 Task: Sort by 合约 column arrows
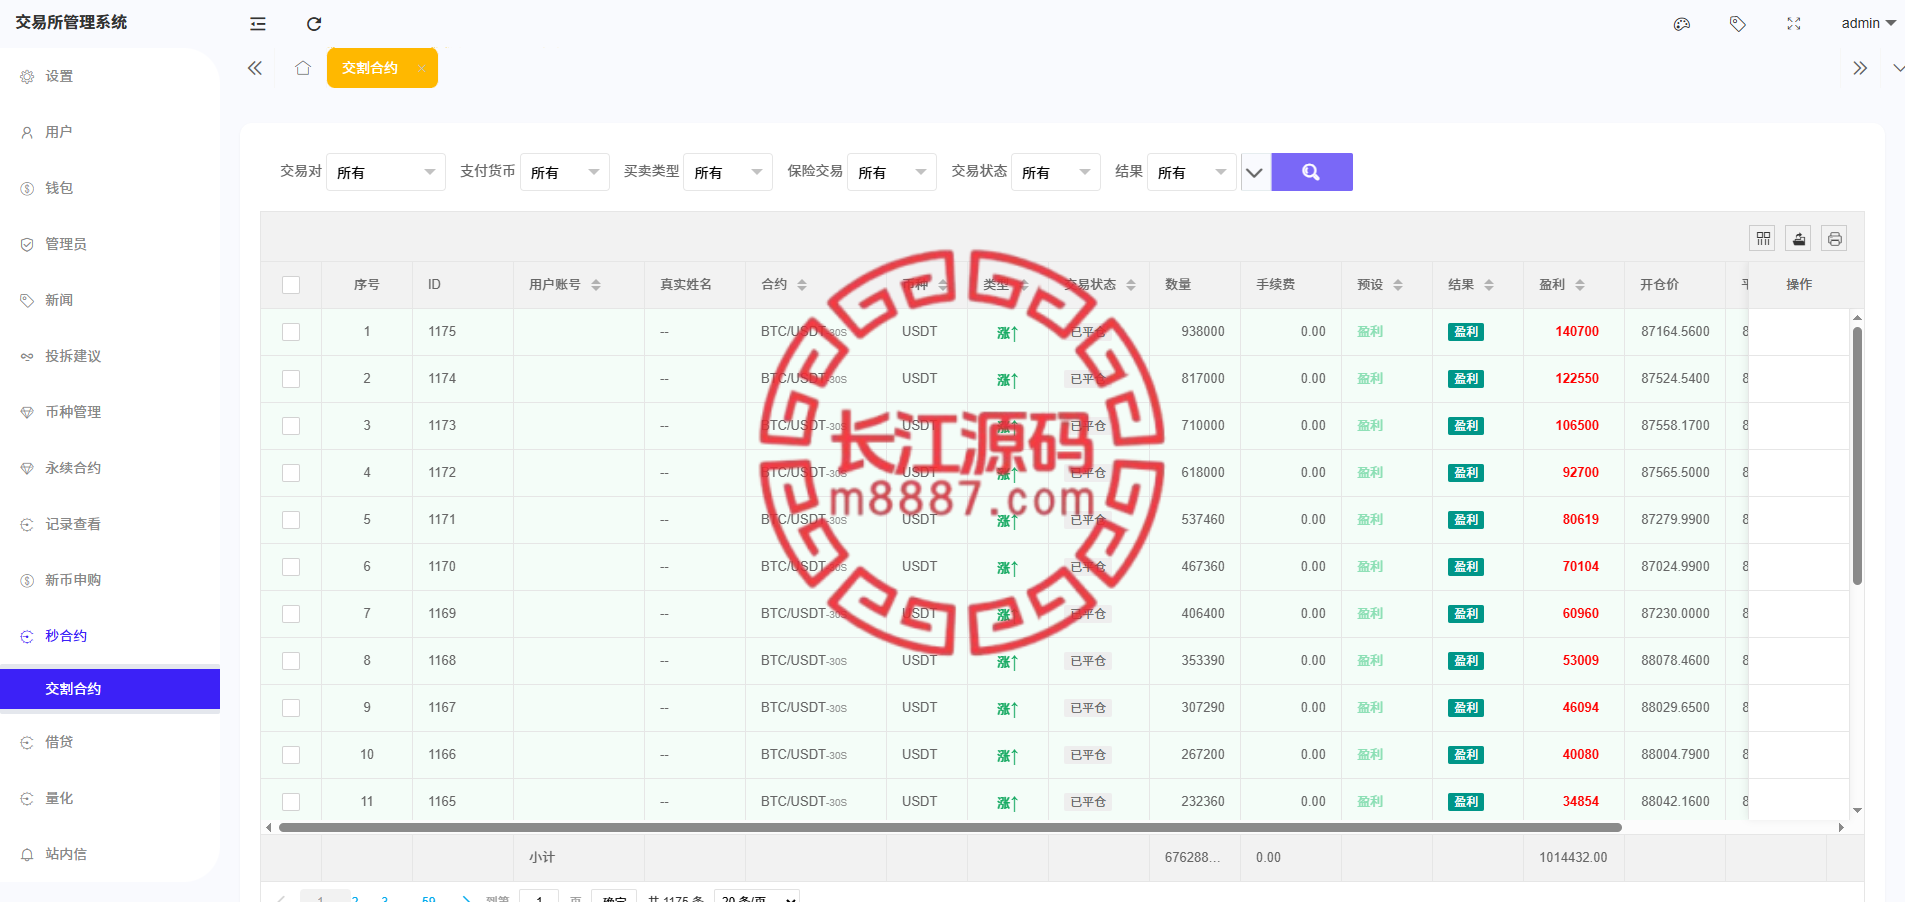click(x=802, y=285)
